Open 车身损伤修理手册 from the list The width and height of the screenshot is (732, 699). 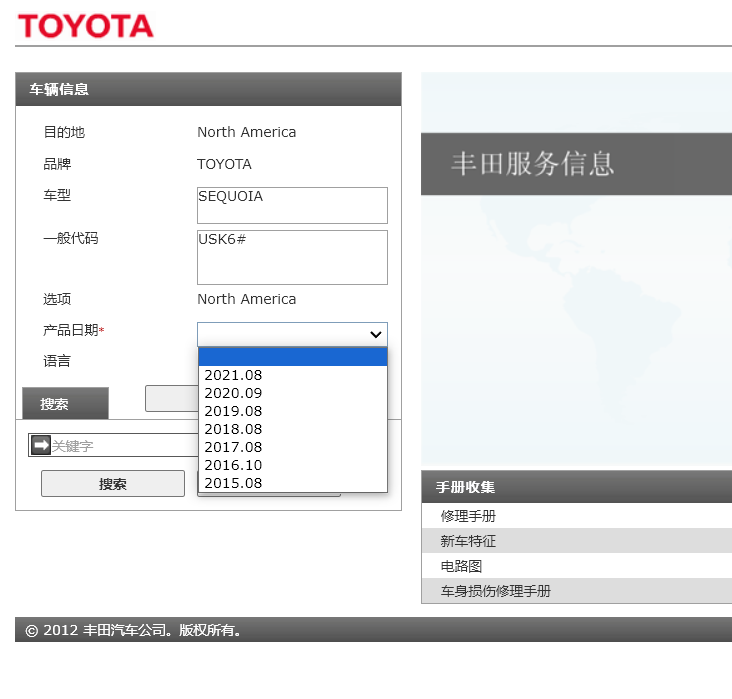pos(495,591)
